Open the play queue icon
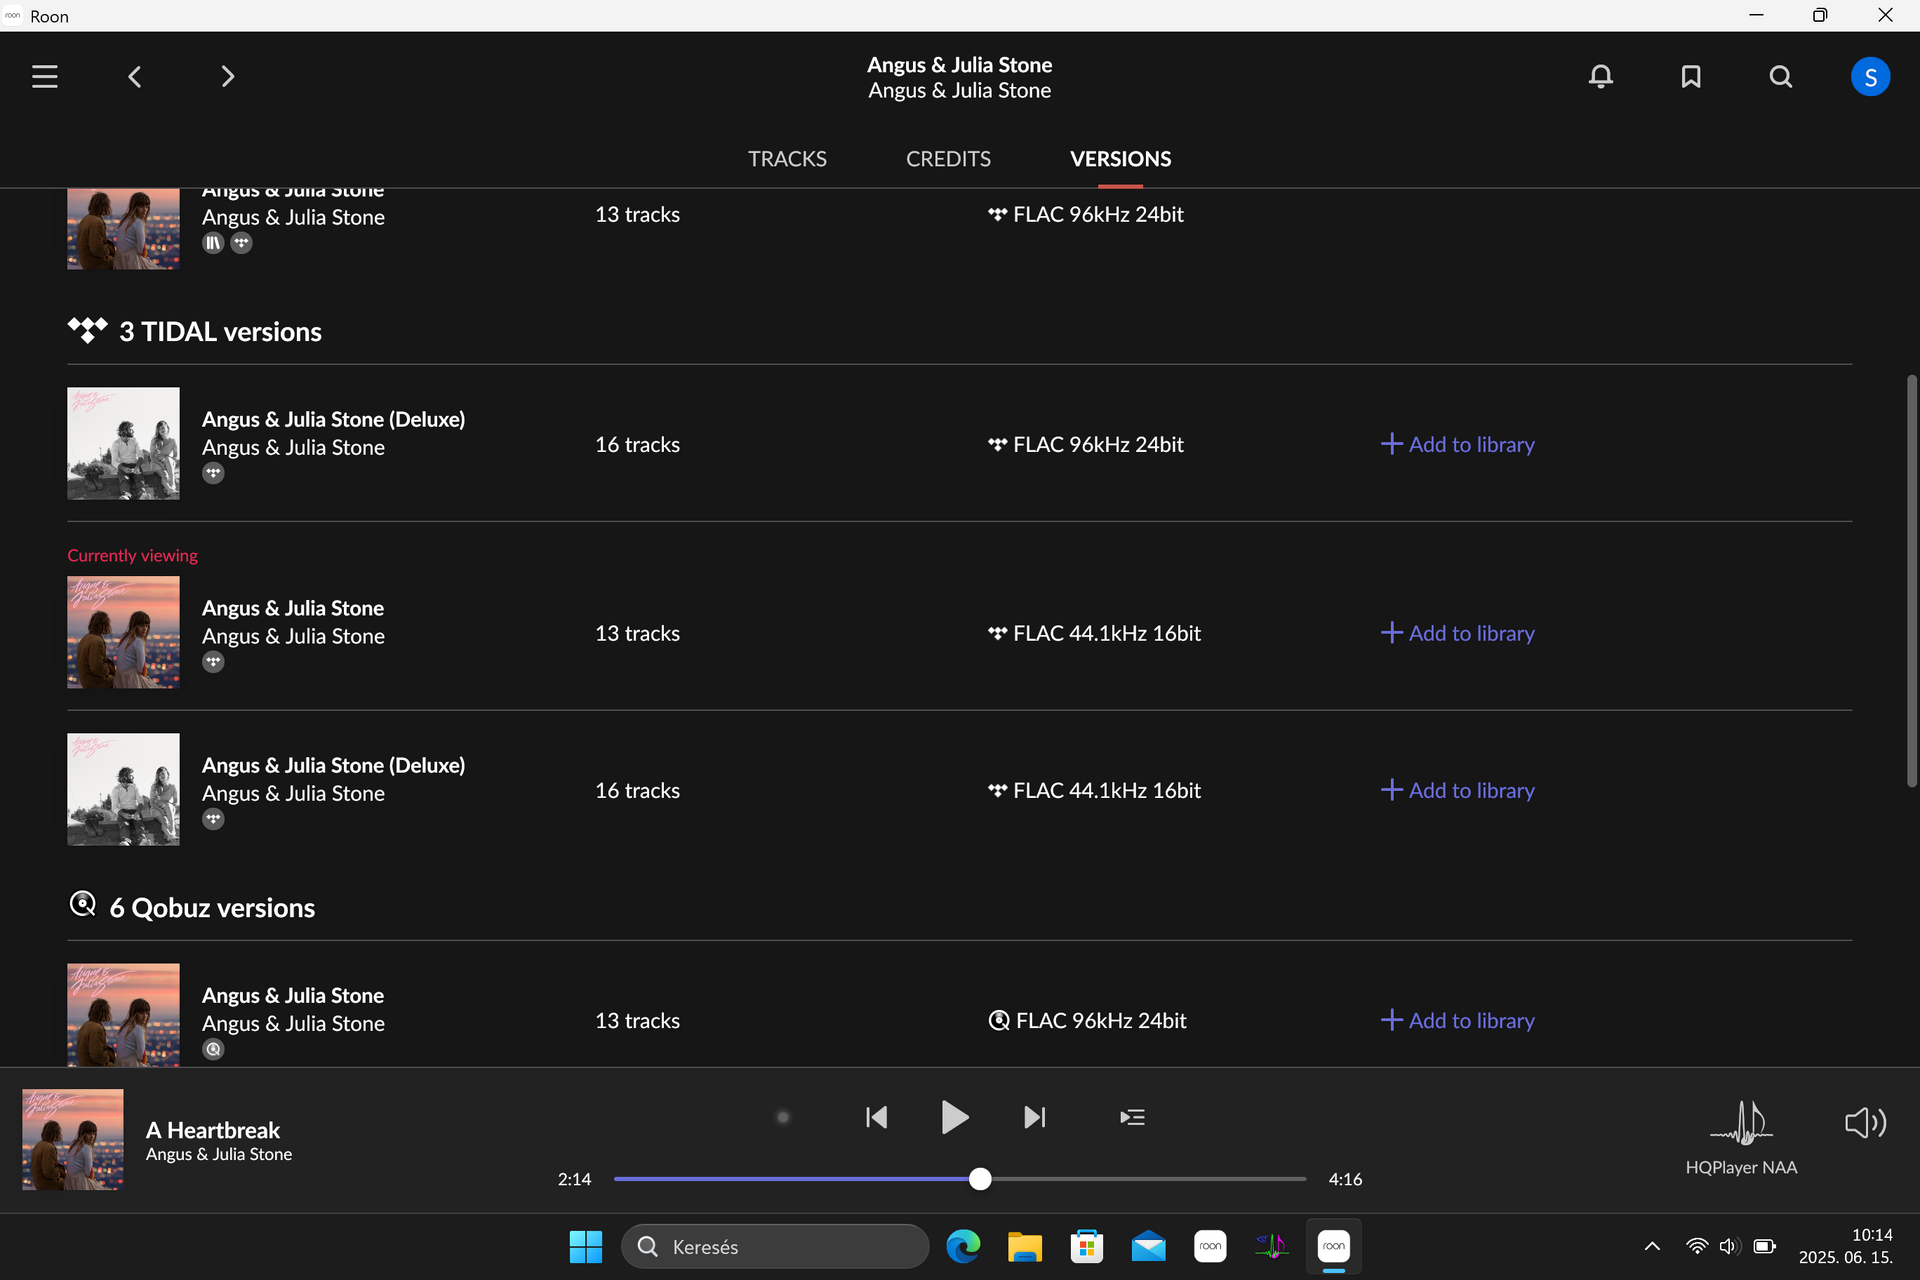This screenshot has height=1280, width=1920. 1132,1117
